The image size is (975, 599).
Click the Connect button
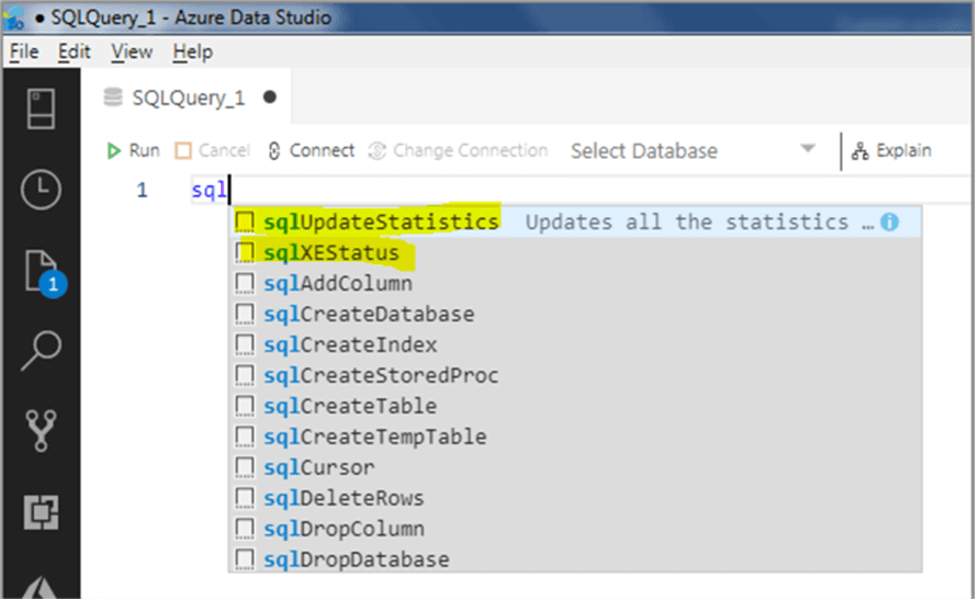coord(311,151)
